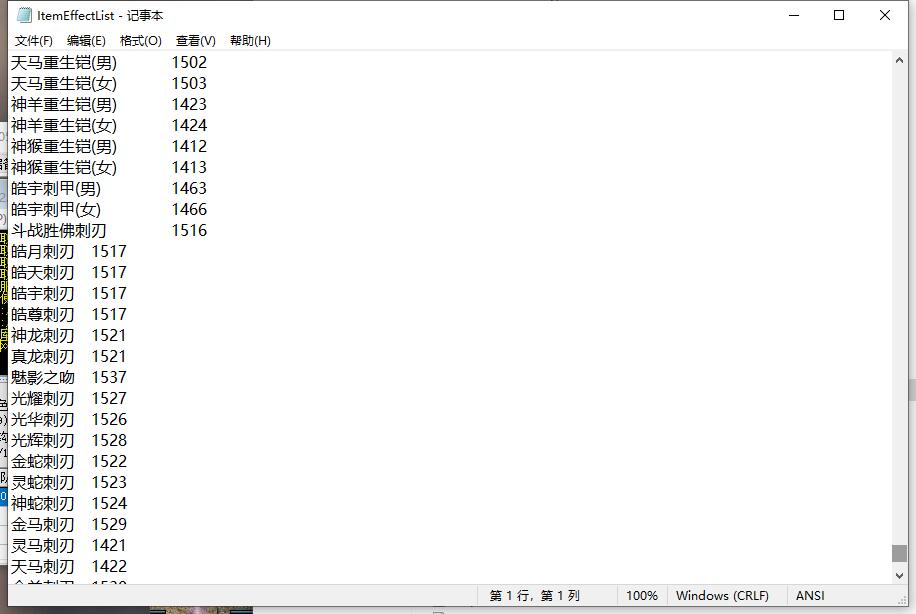Click the scroll down arrow
The width and height of the screenshot is (916, 614).
pos(899,575)
